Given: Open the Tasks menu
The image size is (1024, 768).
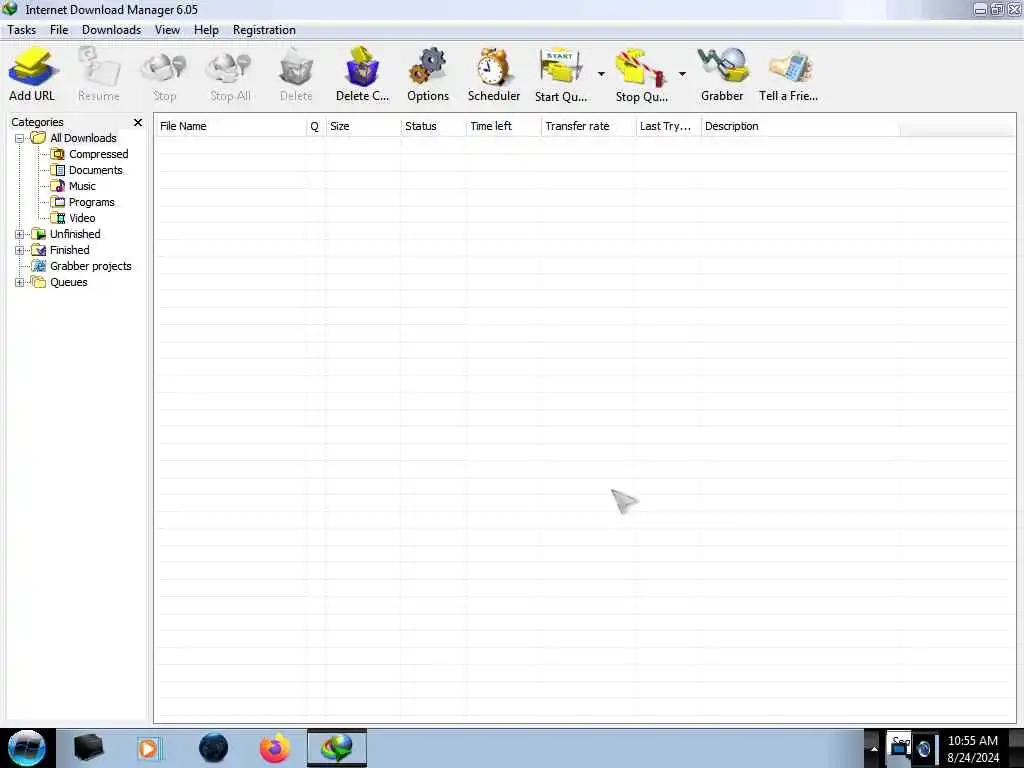Looking at the screenshot, I should [x=22, y=30].
